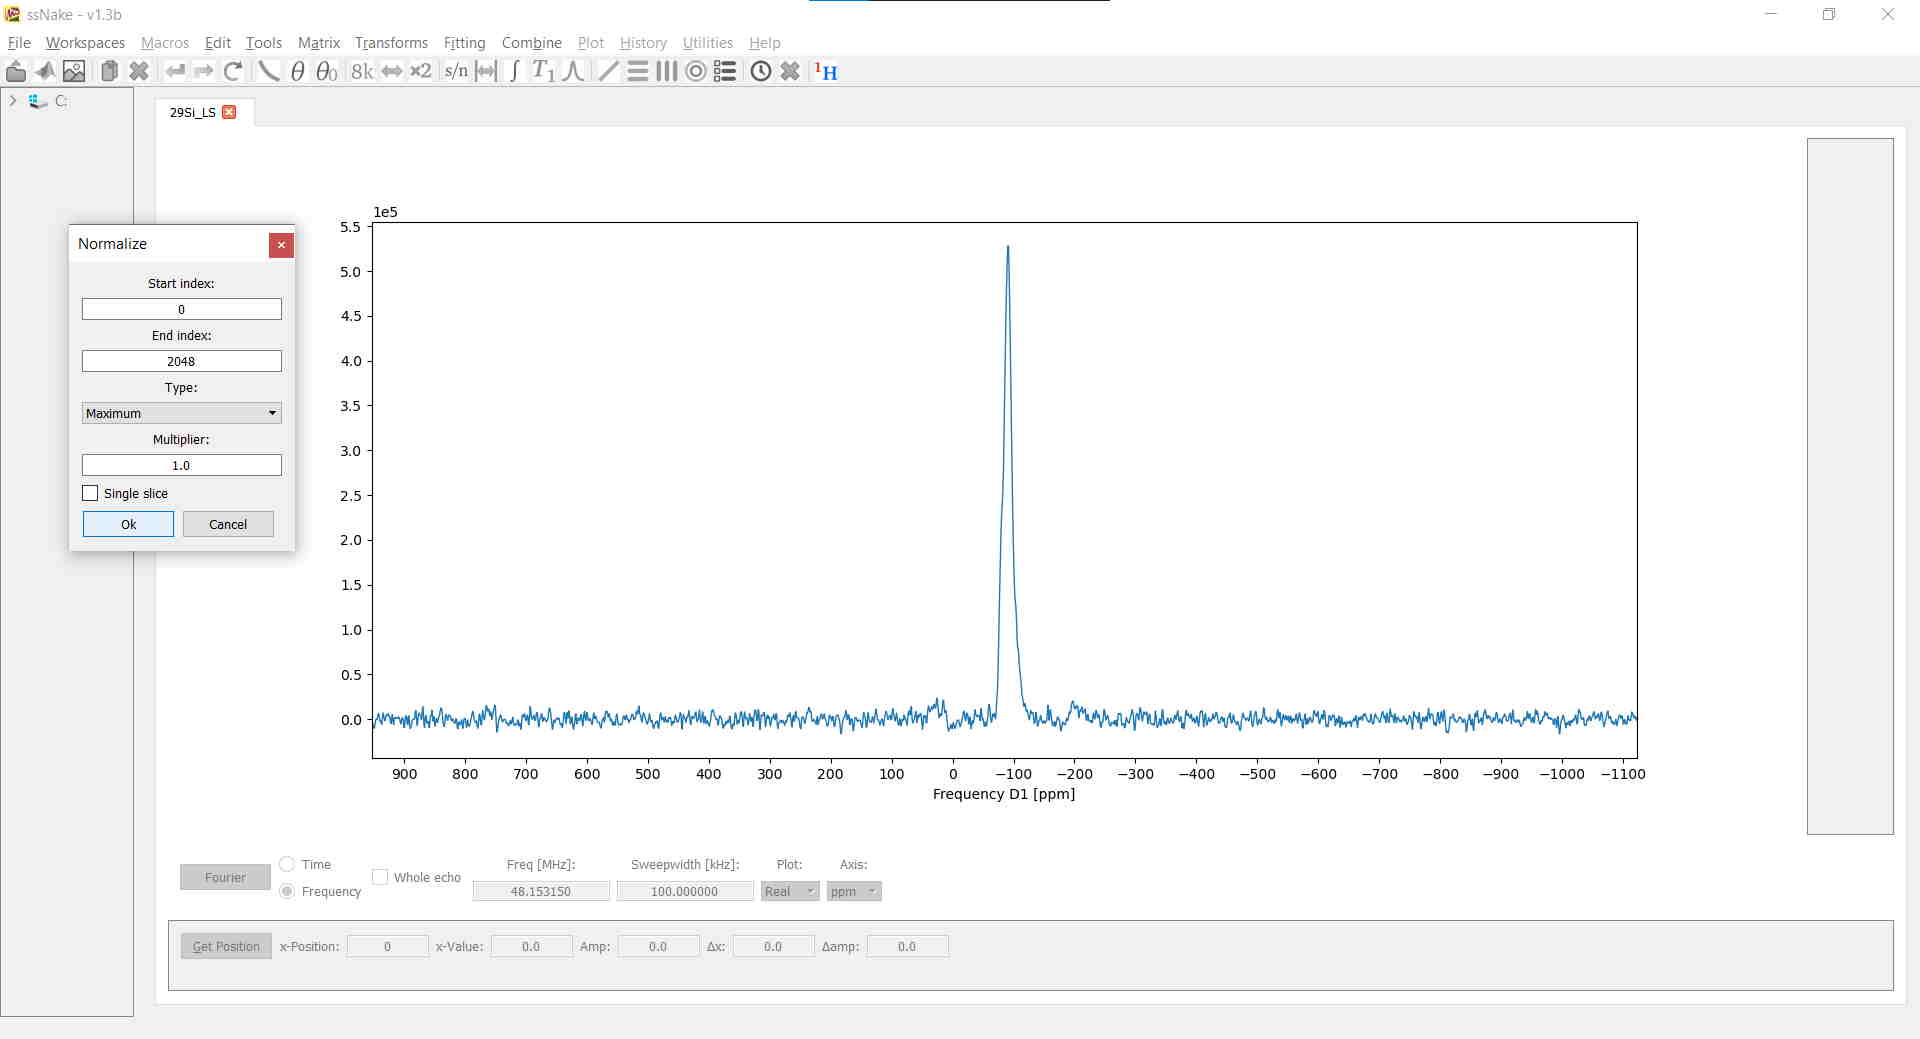Click the x-Position field
Screen dimensions: 1920x1039
[388, 946]
